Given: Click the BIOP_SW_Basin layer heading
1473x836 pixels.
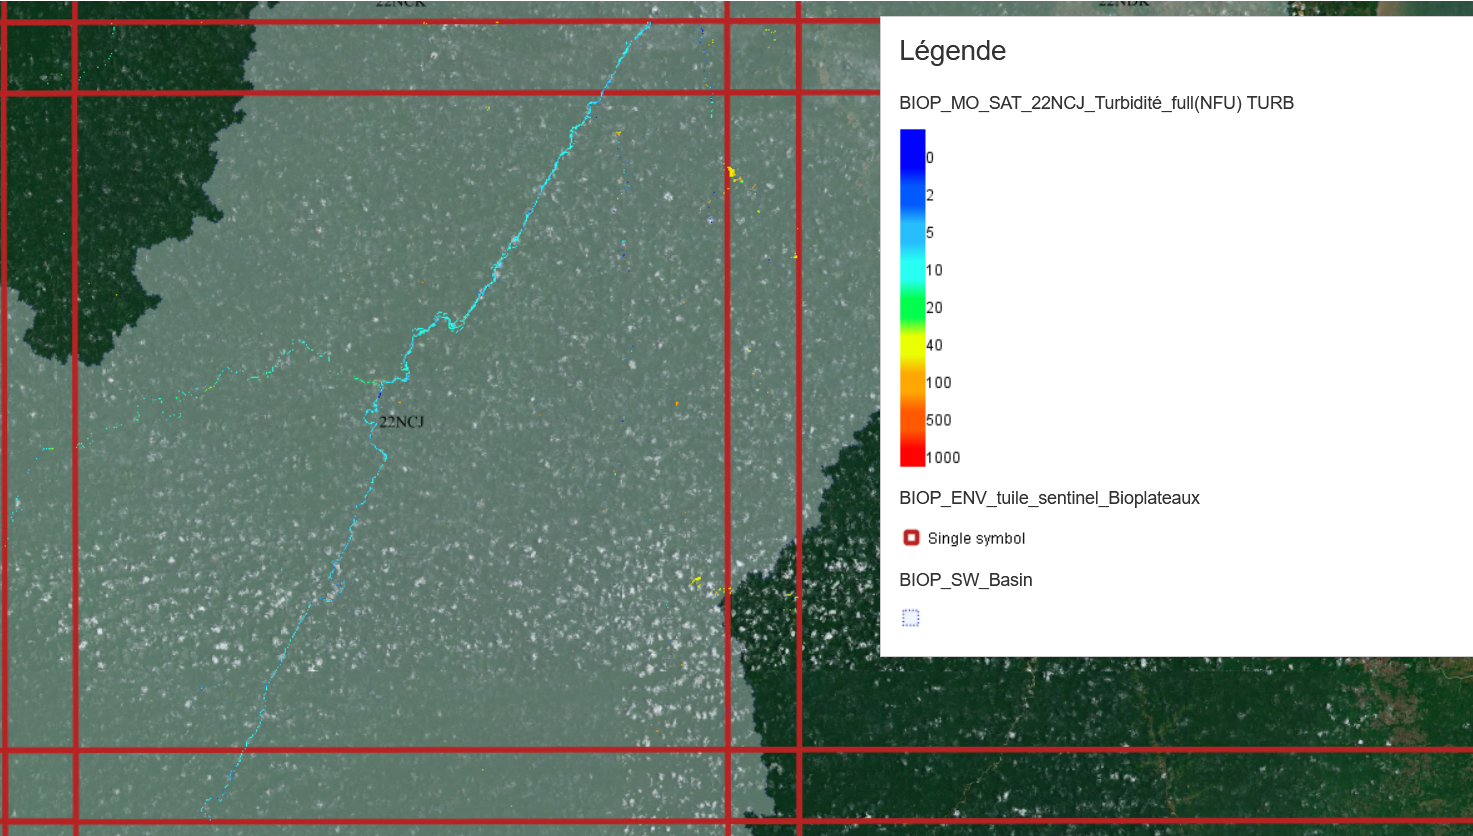Looking at the screenshot, I should [965, 580].
